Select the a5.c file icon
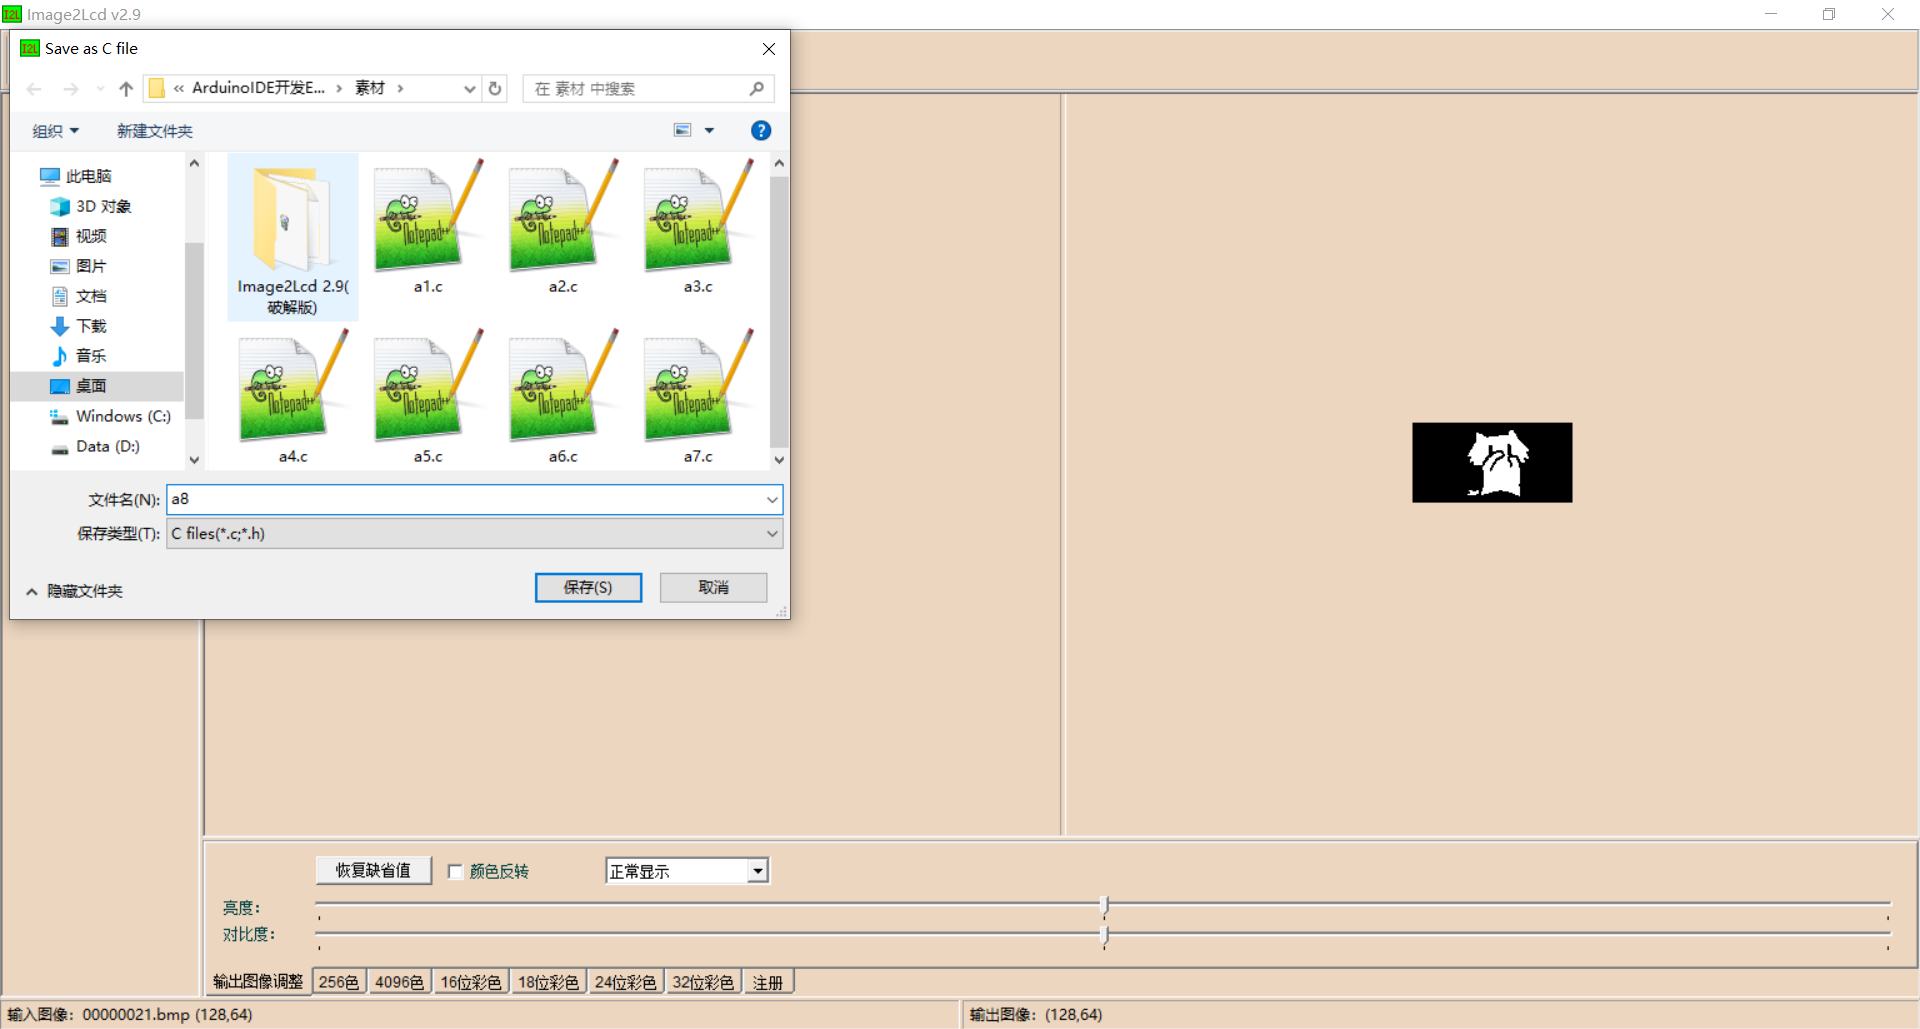 428,387
